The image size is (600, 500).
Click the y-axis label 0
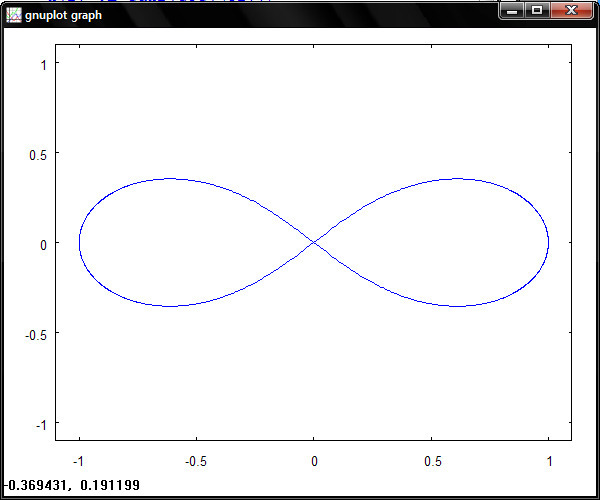[x=43, y=245]
